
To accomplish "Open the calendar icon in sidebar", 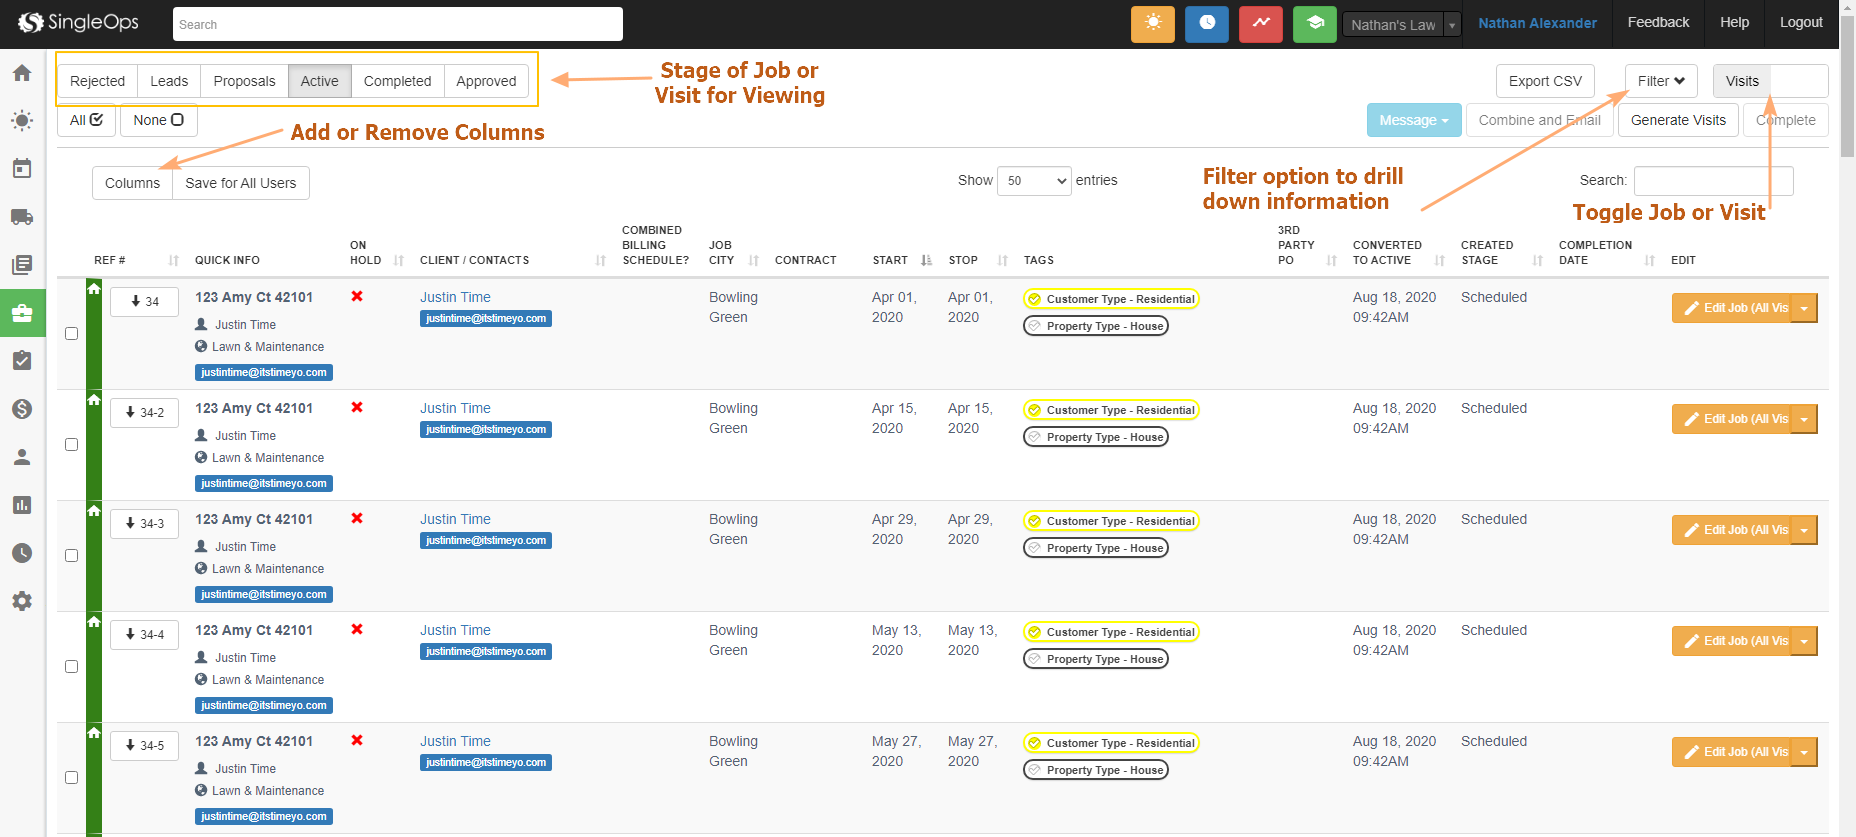I will pos(22,169).
